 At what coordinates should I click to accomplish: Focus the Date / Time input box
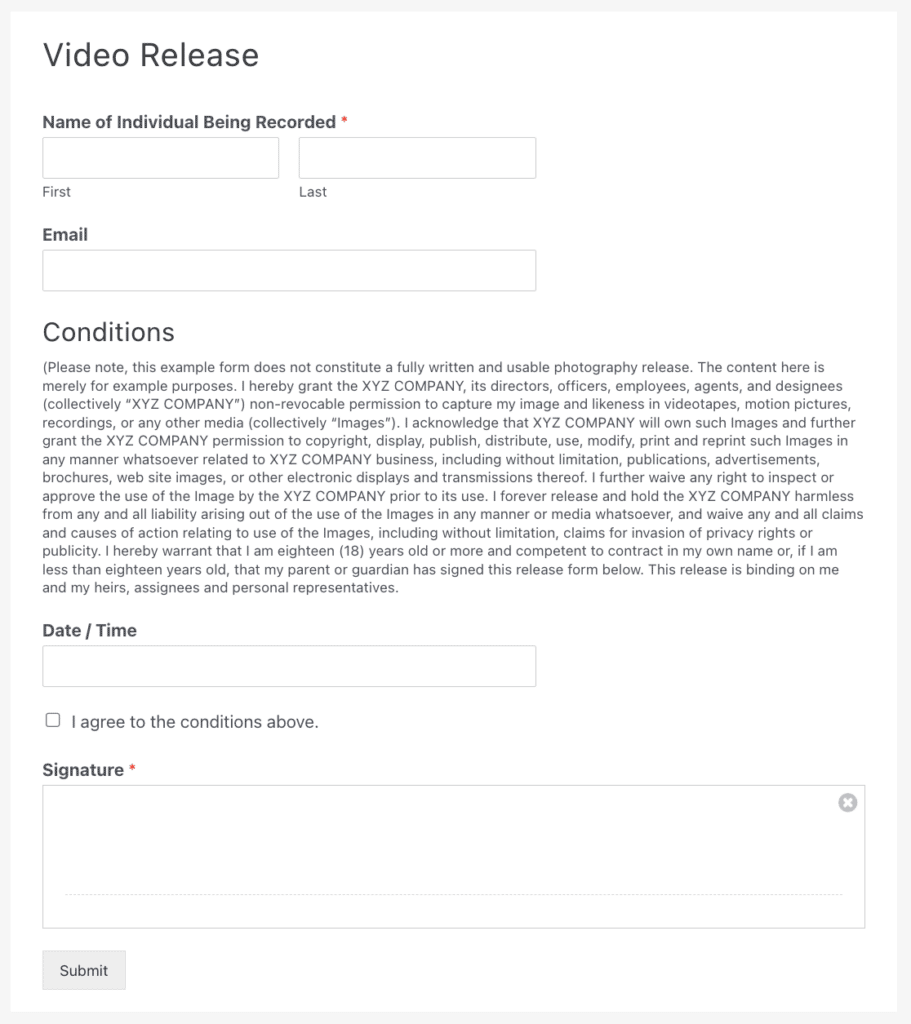tap(289, 665)
